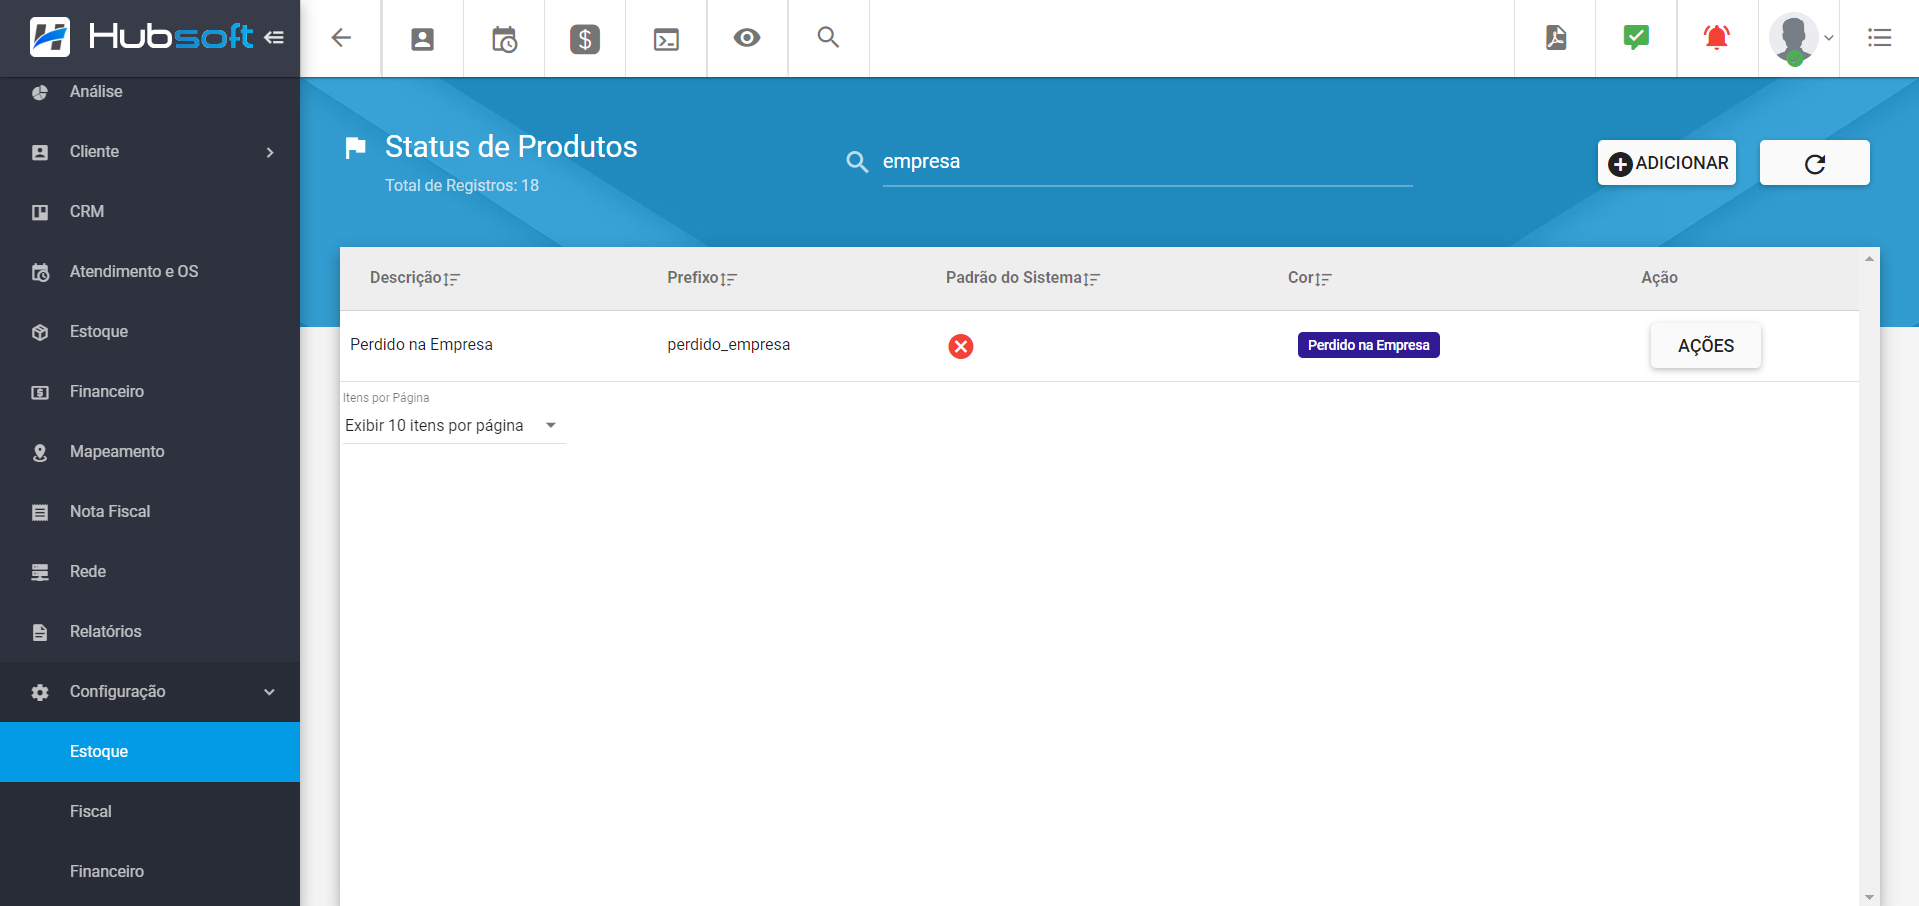Open the client contact card icon

point(423,39)
